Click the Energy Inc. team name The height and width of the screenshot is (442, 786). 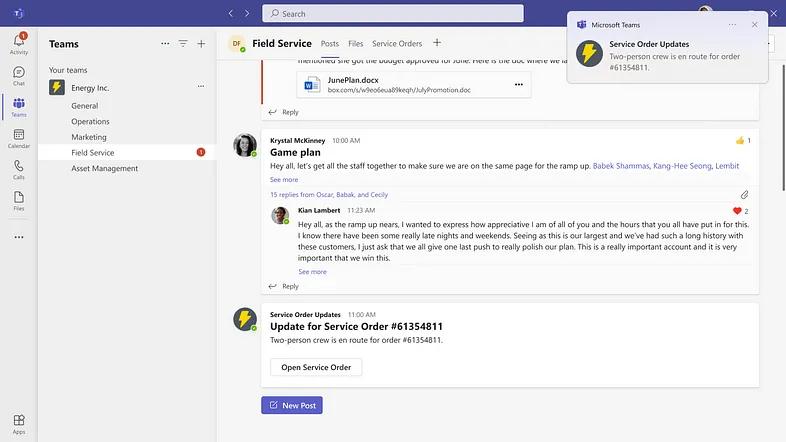point(90,88)
